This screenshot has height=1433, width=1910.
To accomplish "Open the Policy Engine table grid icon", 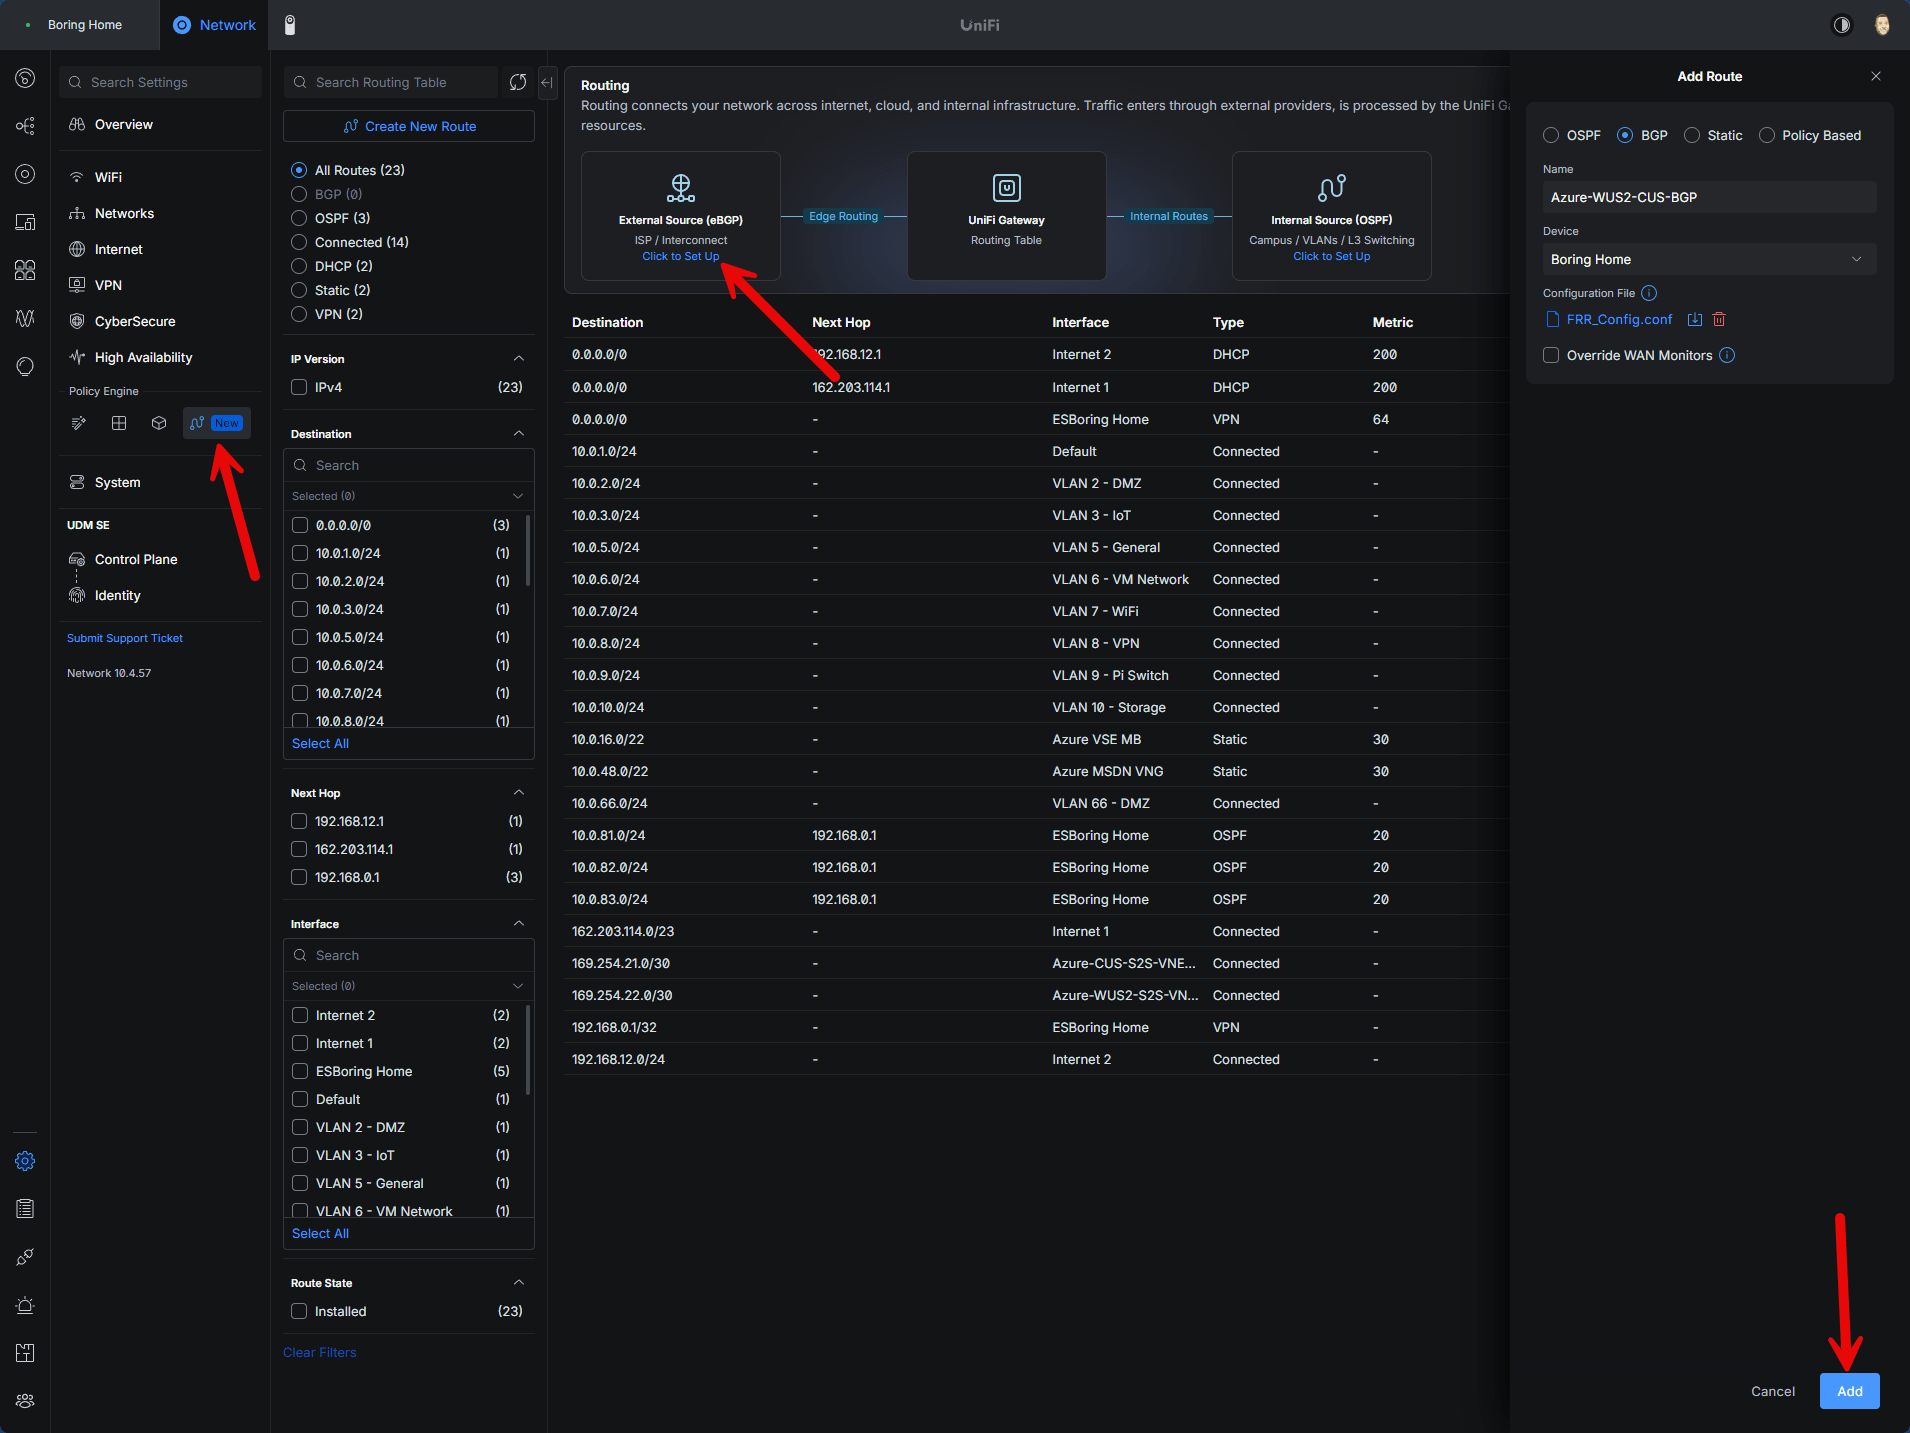I will 119,423.
